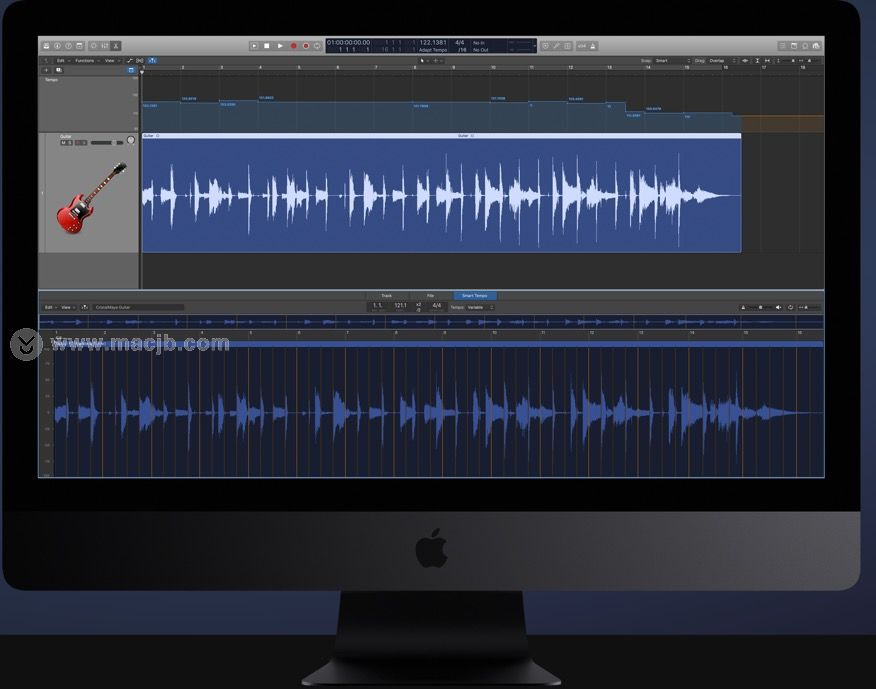Screen dimensions: 876x689
Task: Click horizontal auto zoom button
Action: [767, 60]
